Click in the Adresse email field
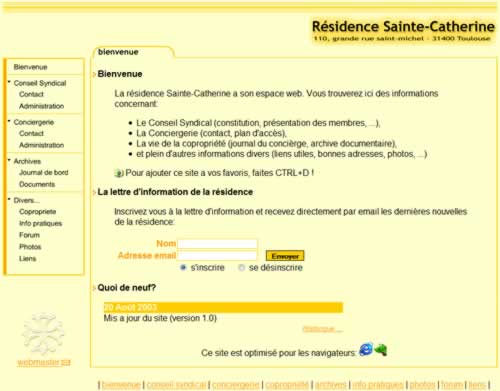The image size is (500, 391). tap(217, 256)
